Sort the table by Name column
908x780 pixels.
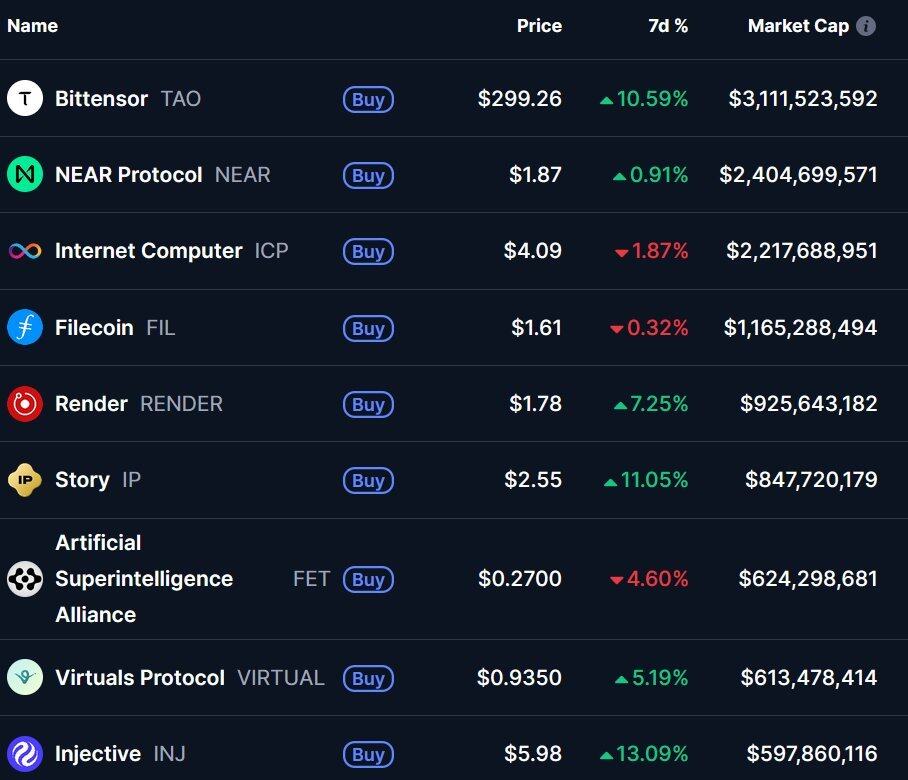click(33, 26)
